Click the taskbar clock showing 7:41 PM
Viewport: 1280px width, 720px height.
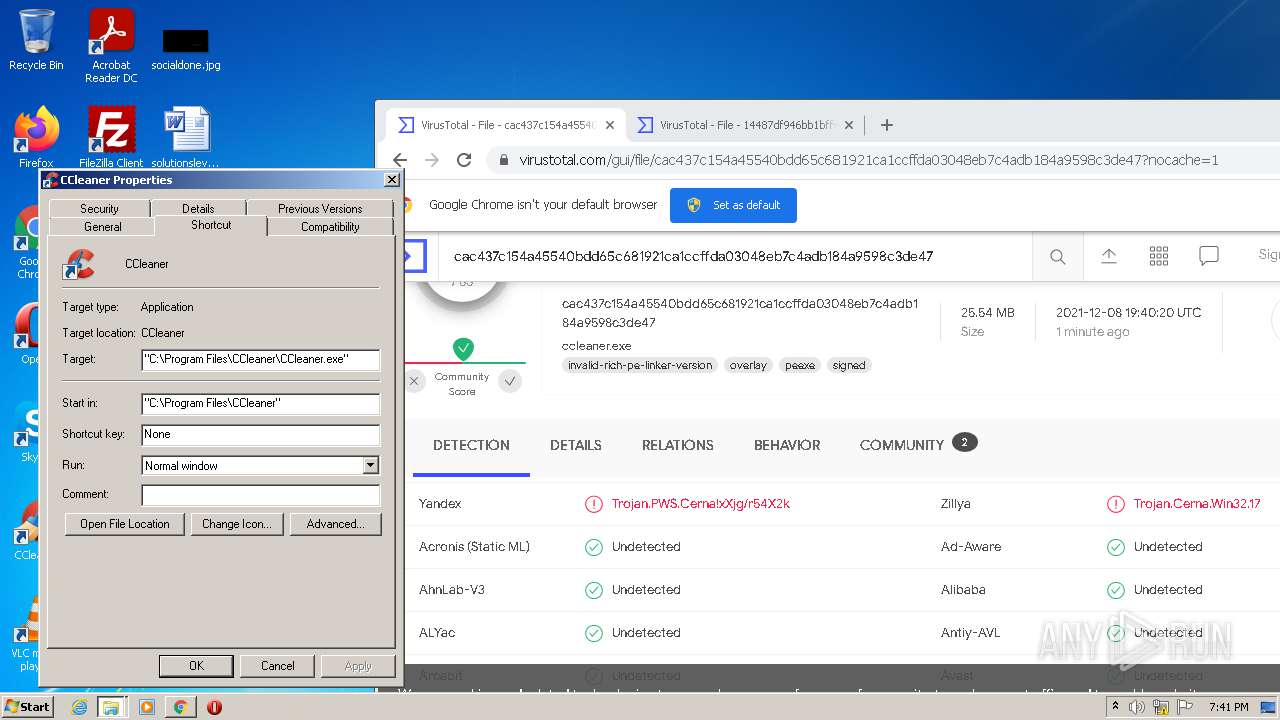click(x=1228, y=707)
